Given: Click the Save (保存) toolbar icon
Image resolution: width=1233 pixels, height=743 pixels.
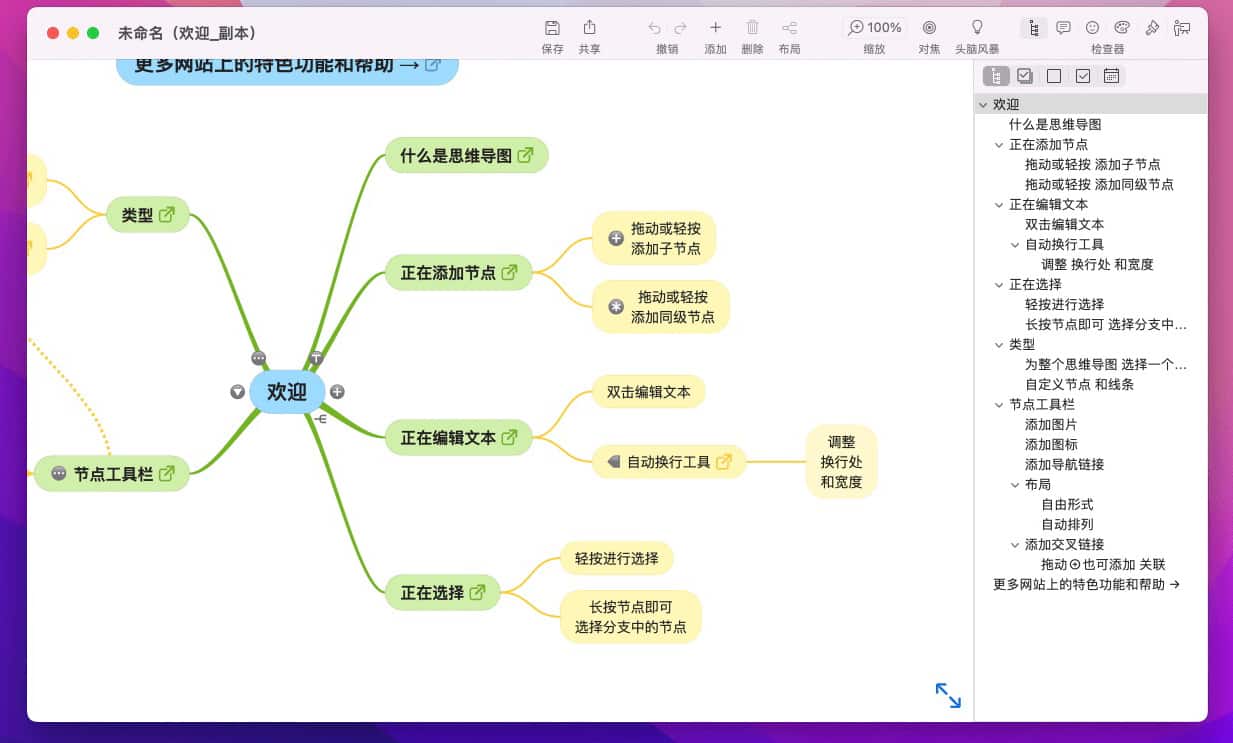Looking at the screenshot, I should coord(552,28).
